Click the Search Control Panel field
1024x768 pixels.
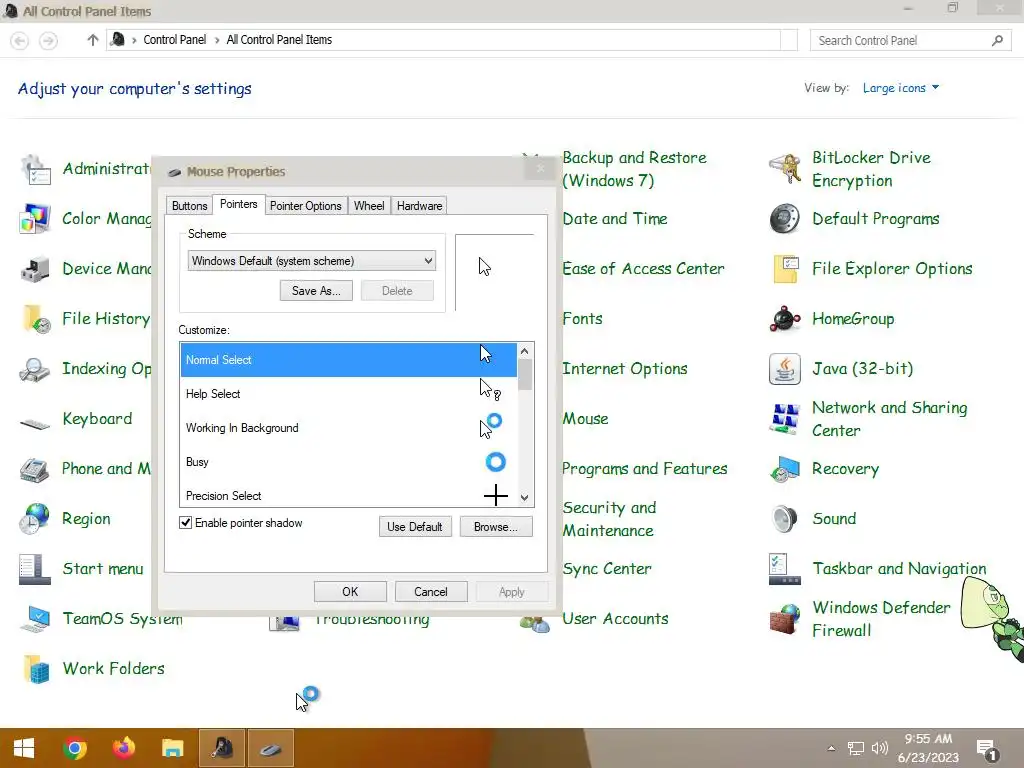coord(910,40)
